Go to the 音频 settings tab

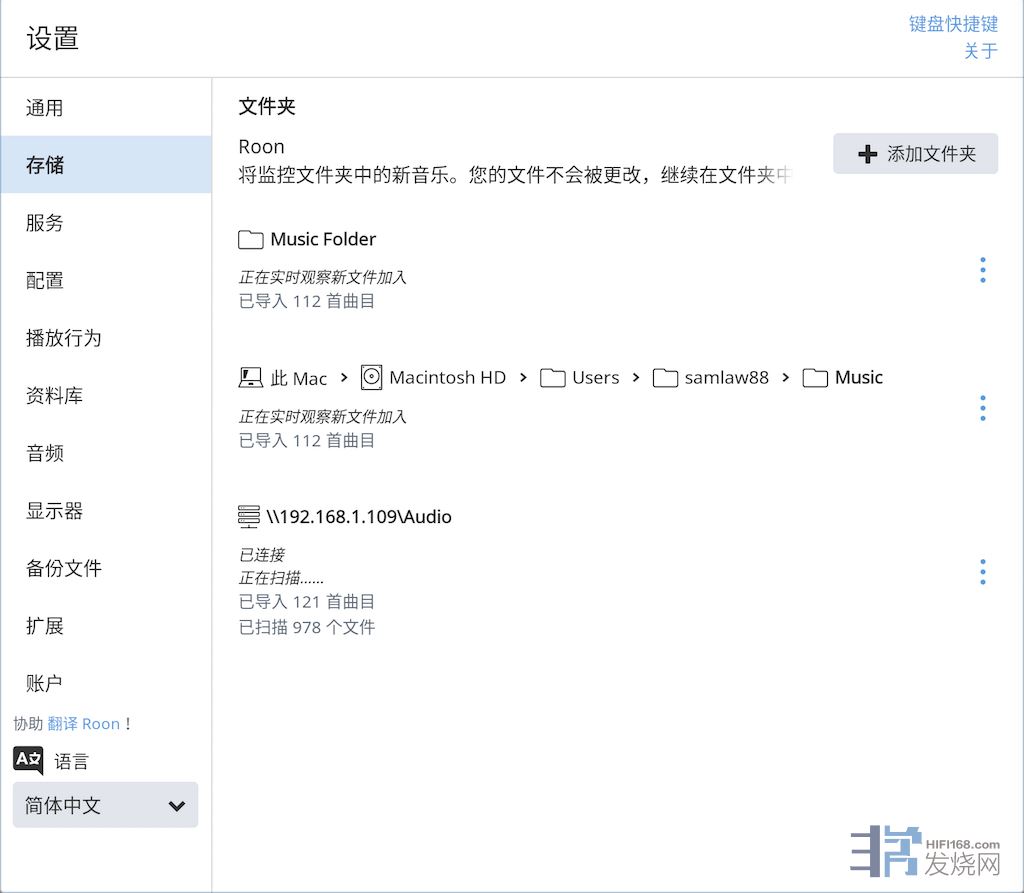click(x=45, y=453)
